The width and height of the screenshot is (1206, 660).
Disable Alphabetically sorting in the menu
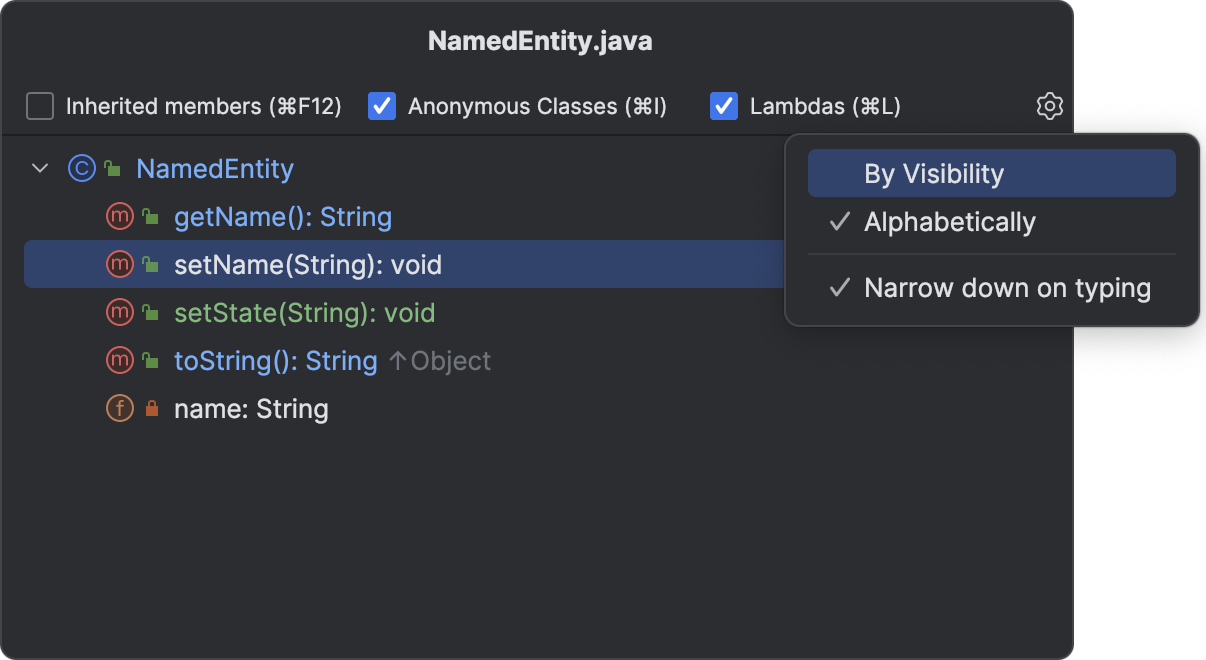pos(949,222)
